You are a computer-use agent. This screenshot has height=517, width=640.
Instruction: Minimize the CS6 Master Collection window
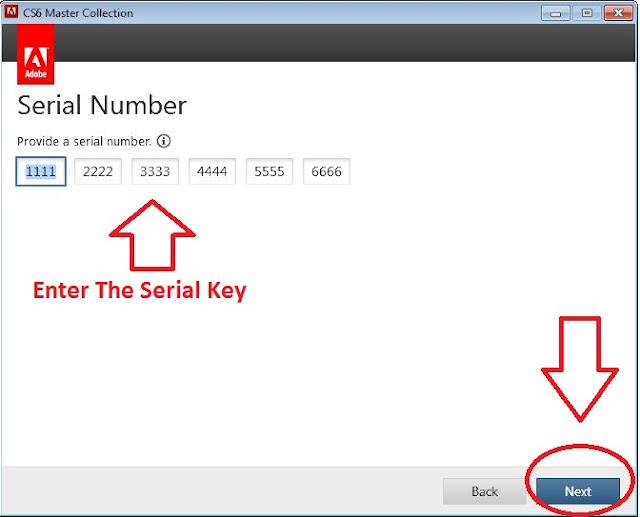click(556, 13)
